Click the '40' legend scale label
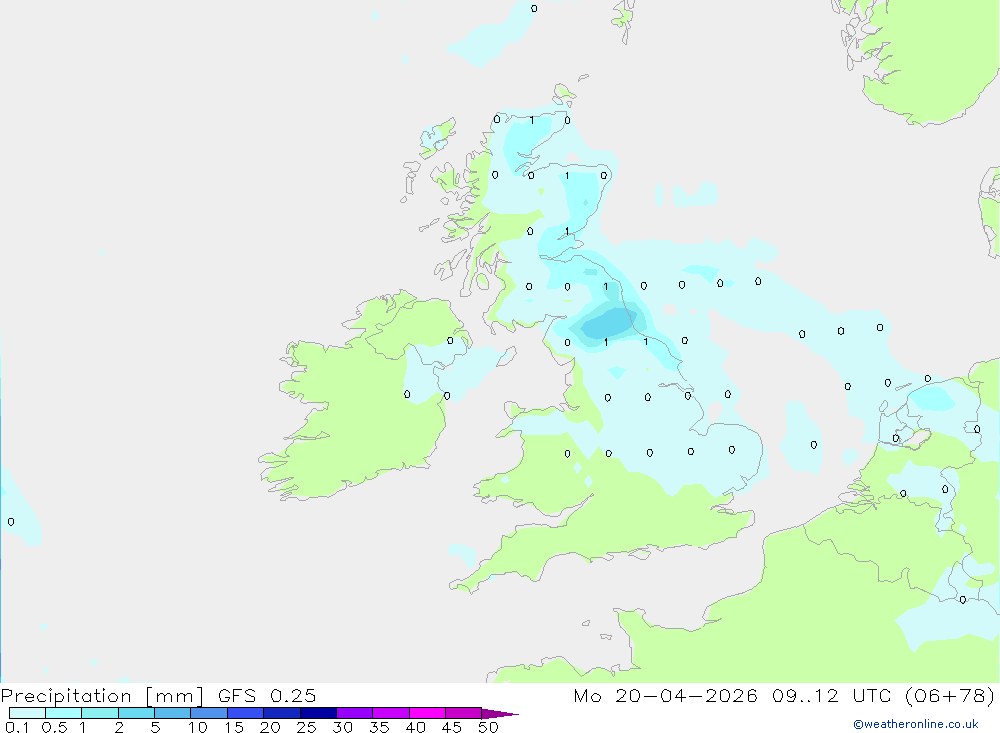This screenshot has height=733, width=1000. tap(415, 727)
